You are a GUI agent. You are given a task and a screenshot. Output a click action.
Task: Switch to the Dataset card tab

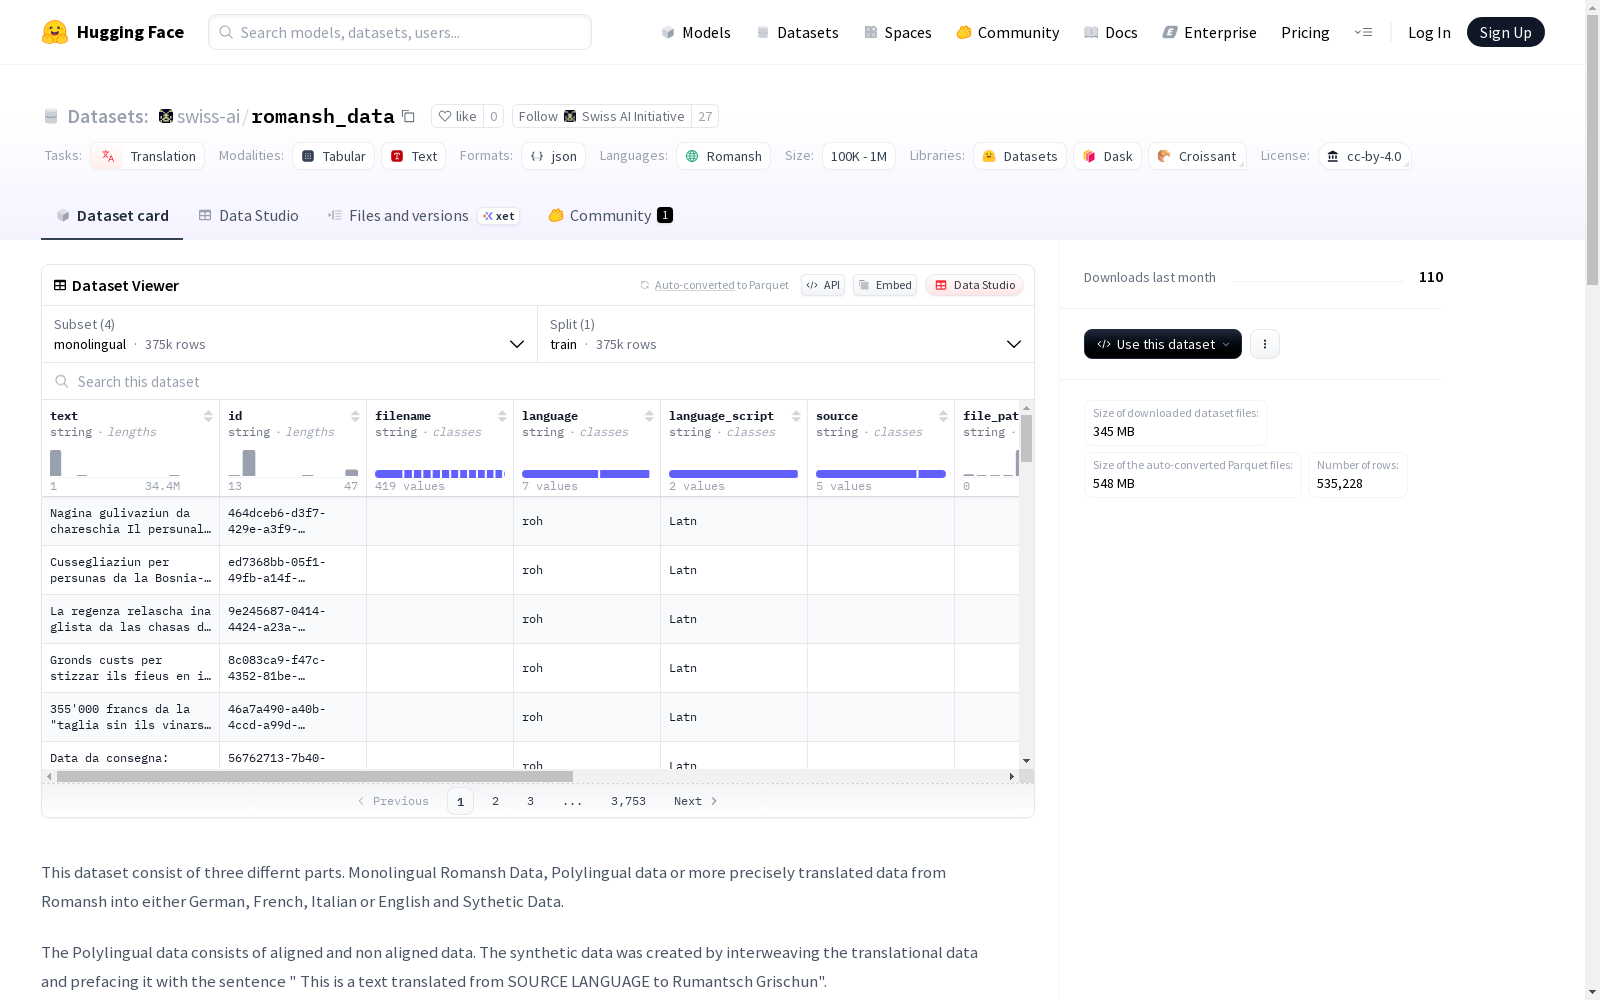[x=112, y=216]
